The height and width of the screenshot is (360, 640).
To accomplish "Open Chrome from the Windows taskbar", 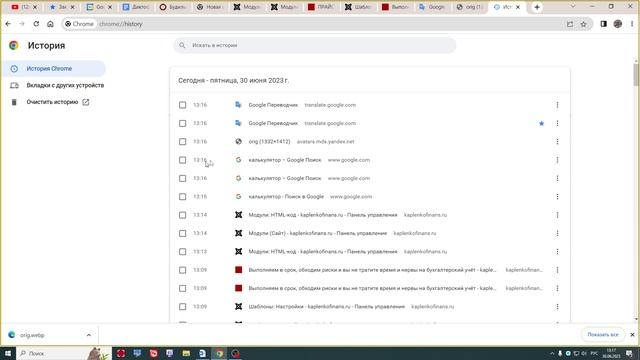I will pyautogui.click(x=219, y=353).
